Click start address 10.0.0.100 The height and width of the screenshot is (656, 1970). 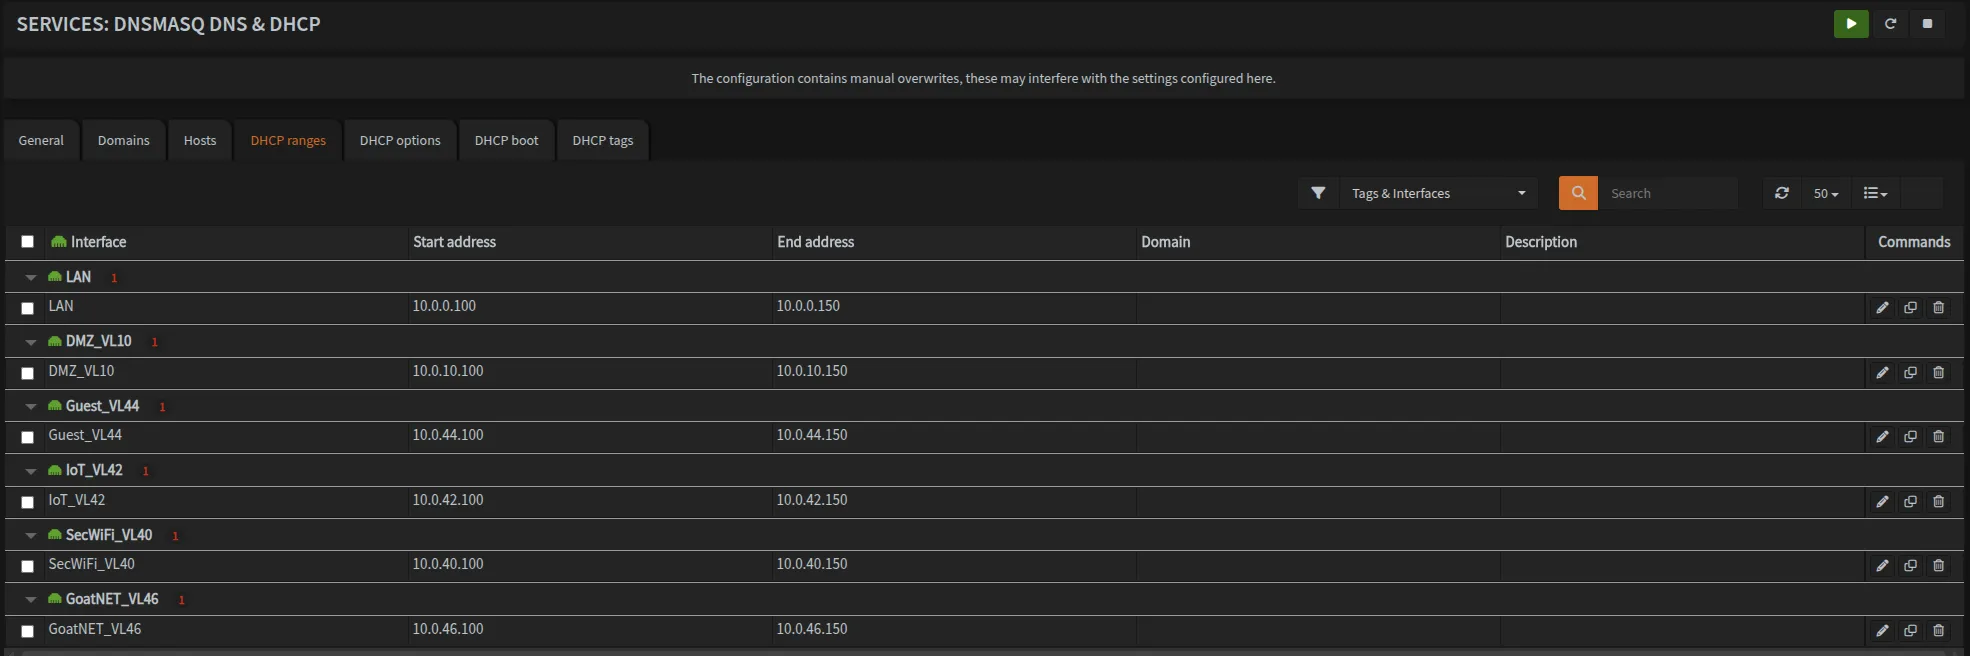pyautogui.click(x=444, y=306)
